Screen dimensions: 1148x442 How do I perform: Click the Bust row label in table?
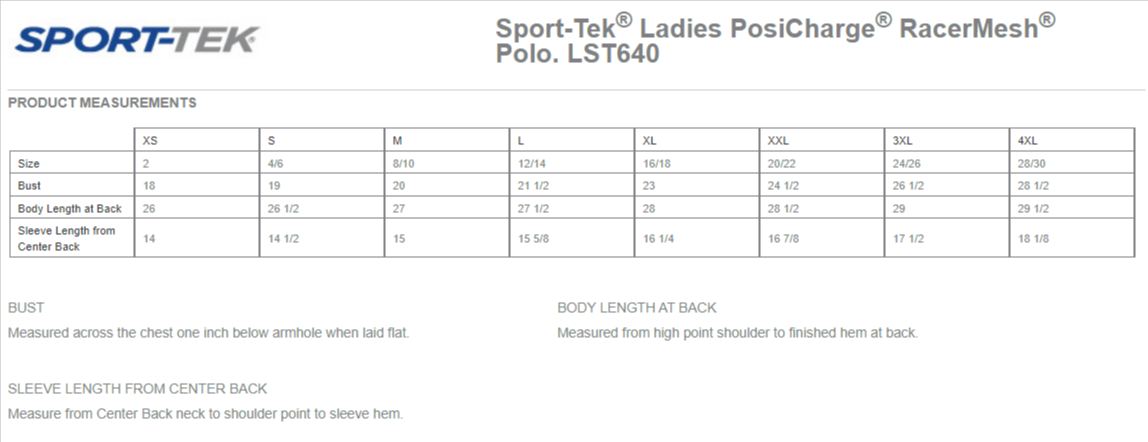click(x=30, y=186)
